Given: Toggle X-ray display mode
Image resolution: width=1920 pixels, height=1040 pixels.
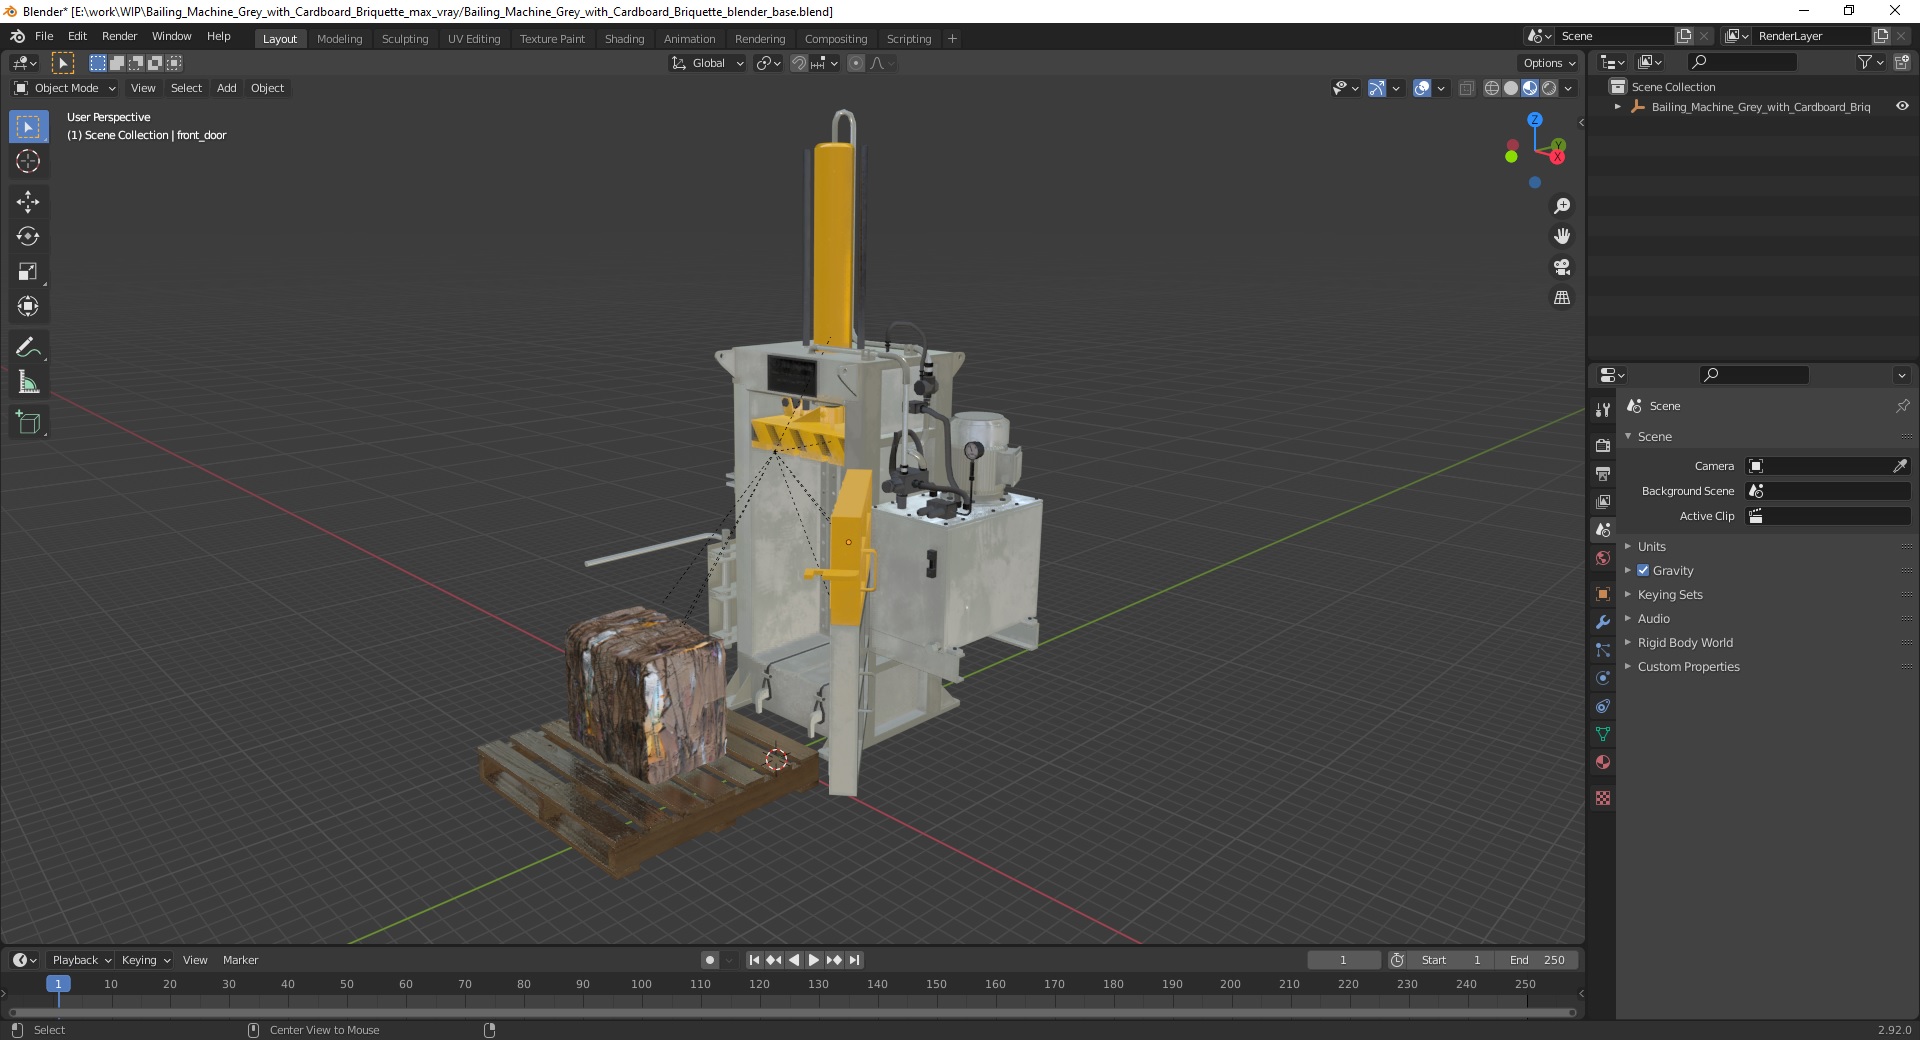Looking at the screenshot, I should click(x=1467, y=88).
